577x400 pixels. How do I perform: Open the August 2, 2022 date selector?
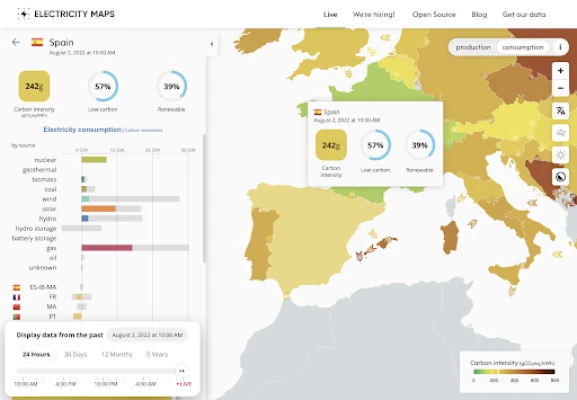[x=147, y=335]
